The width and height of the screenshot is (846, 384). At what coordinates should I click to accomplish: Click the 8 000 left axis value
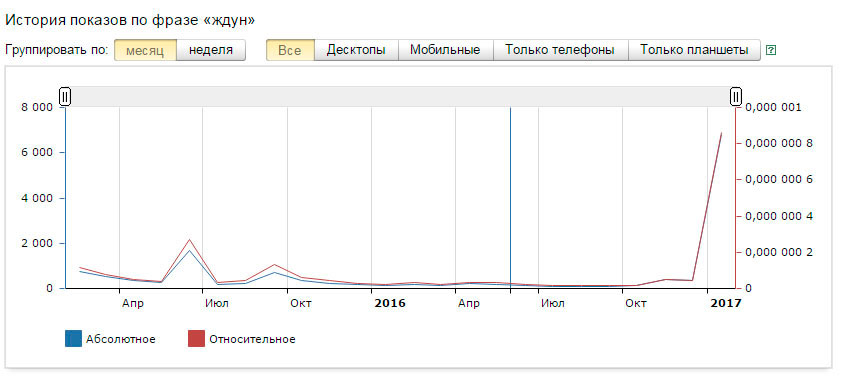pos(37,107)
